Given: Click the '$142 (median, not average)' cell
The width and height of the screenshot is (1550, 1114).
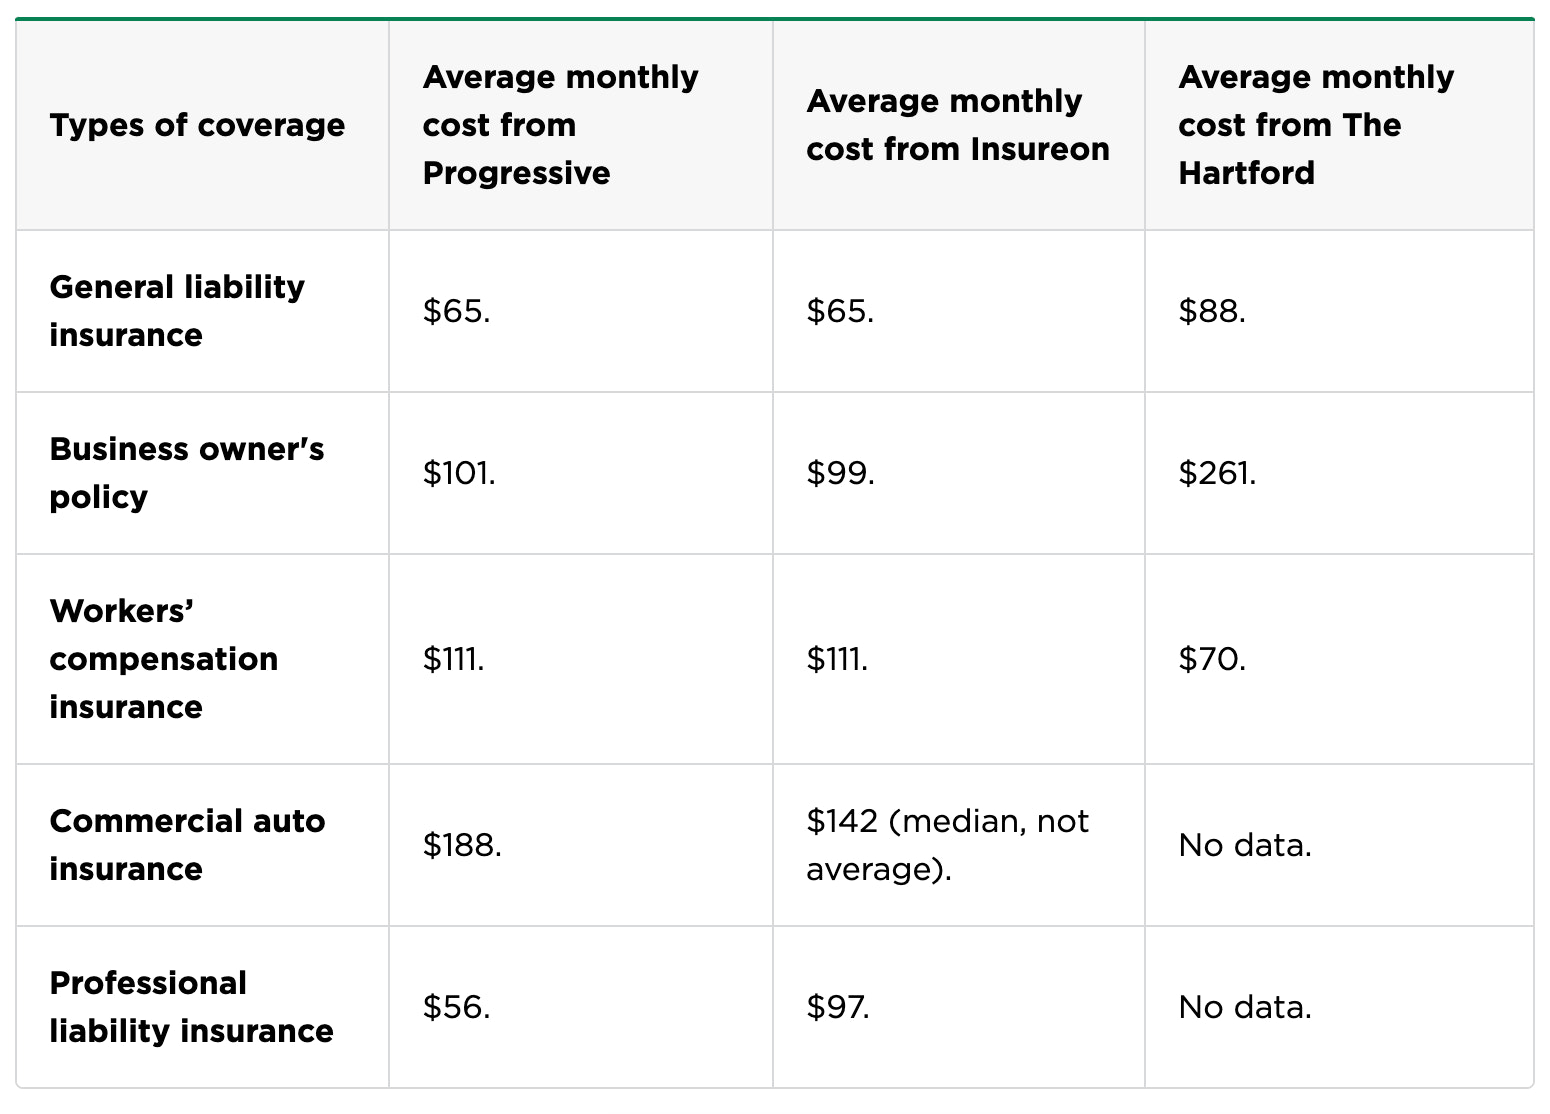Looking at the screenshot, I should [947, 845].
